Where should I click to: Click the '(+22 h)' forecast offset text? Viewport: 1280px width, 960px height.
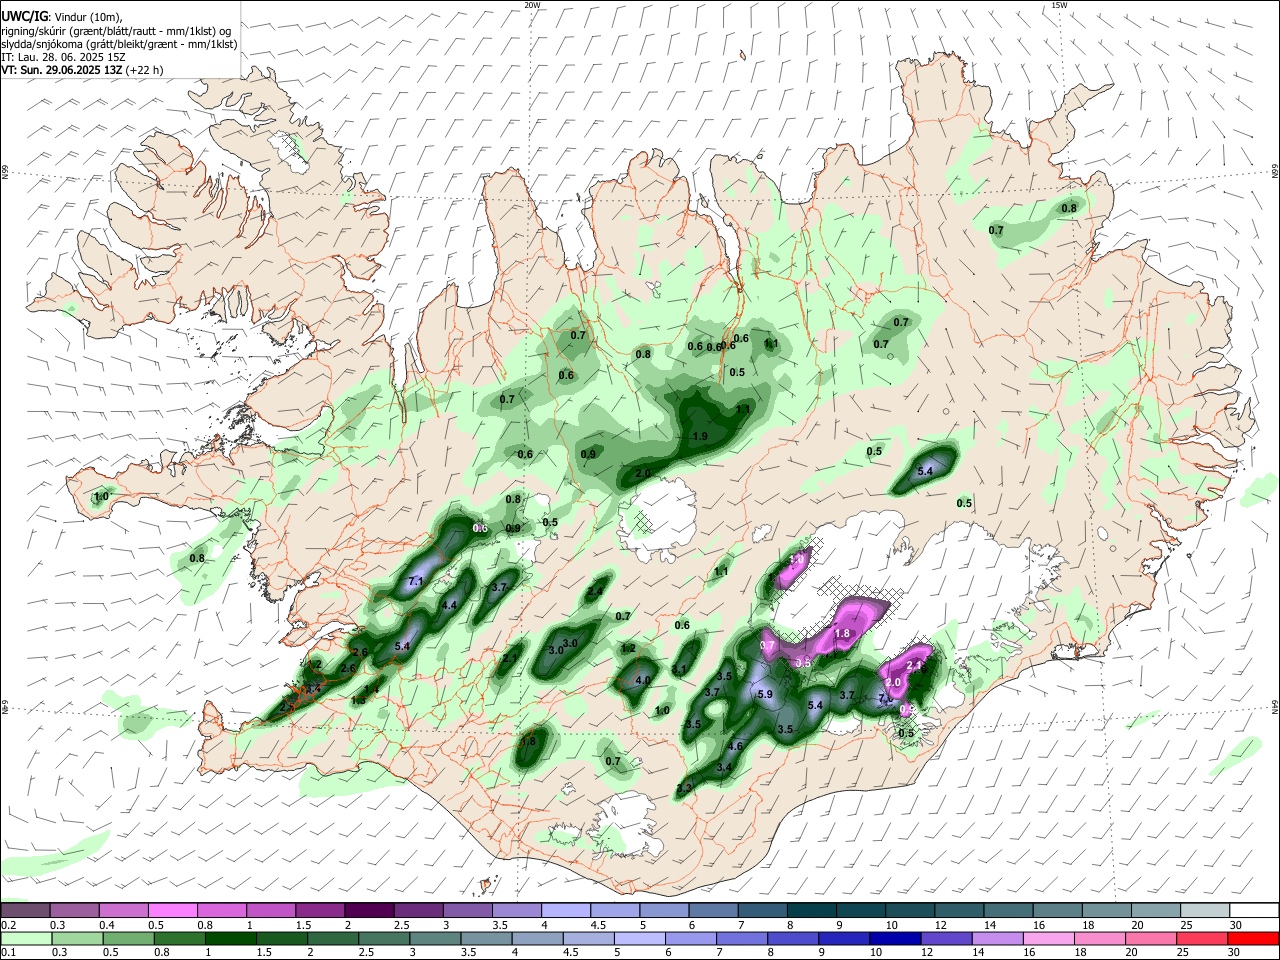coord(145,70)
